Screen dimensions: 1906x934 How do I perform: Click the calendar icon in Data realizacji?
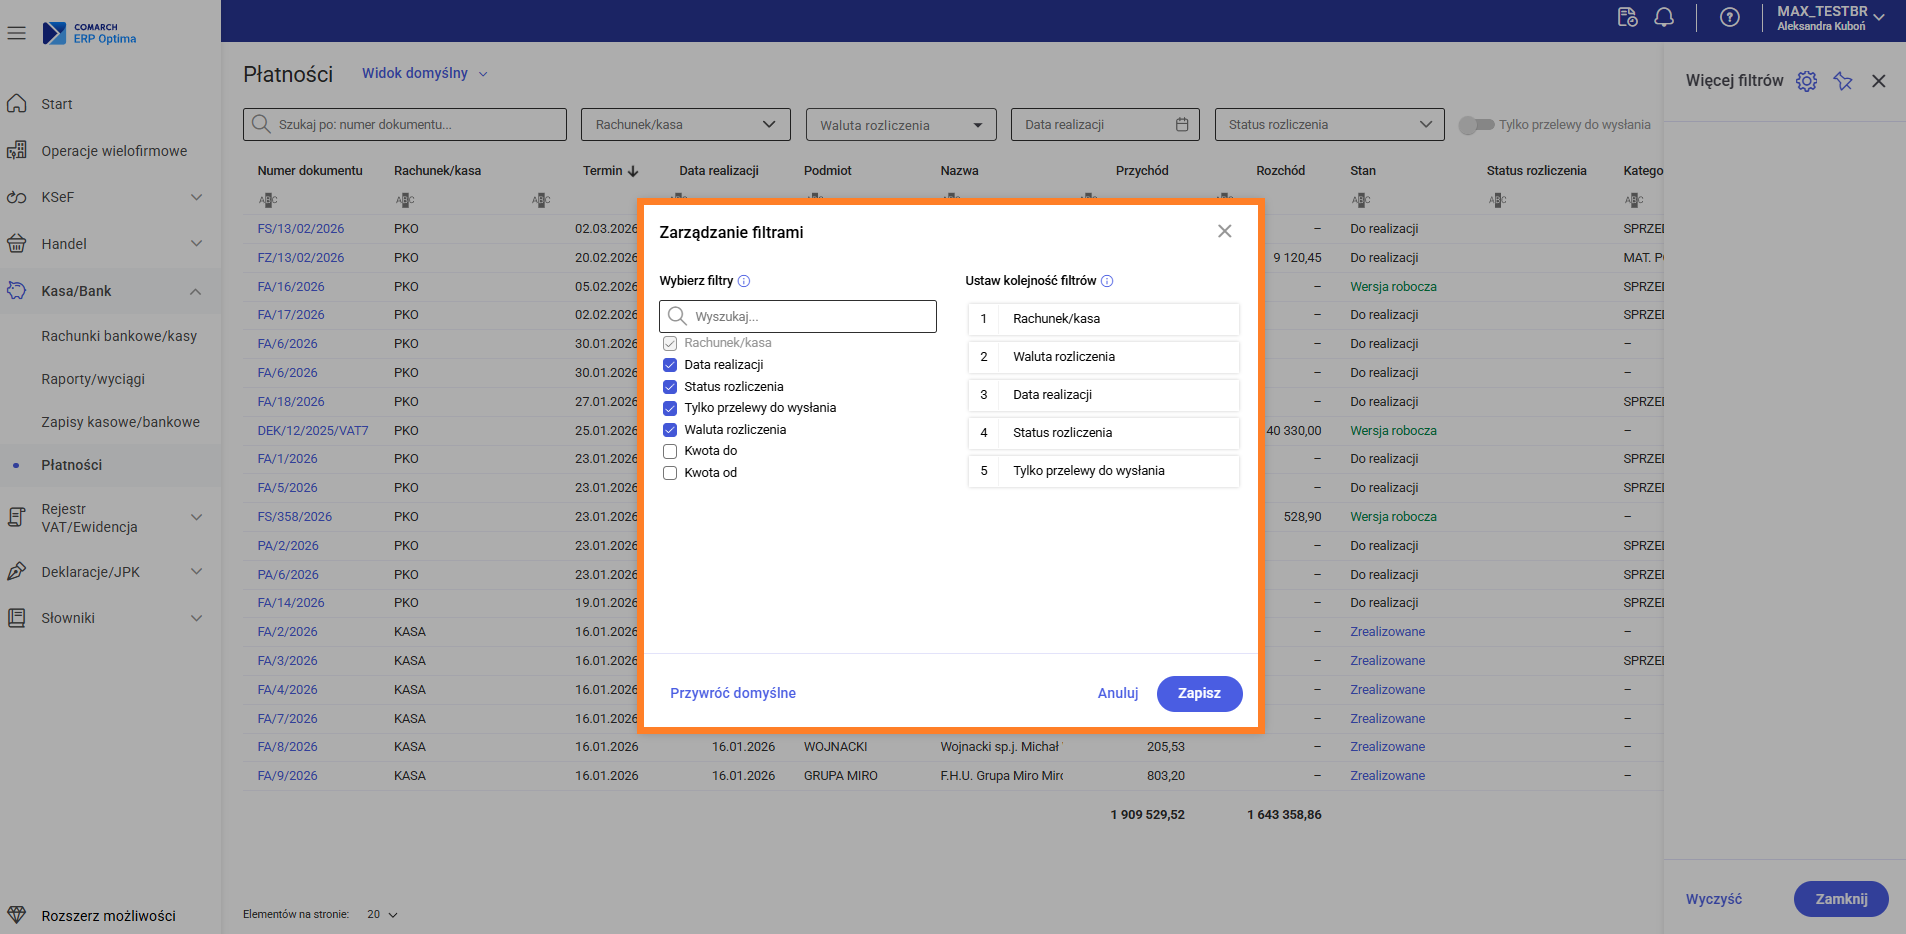1182,125
